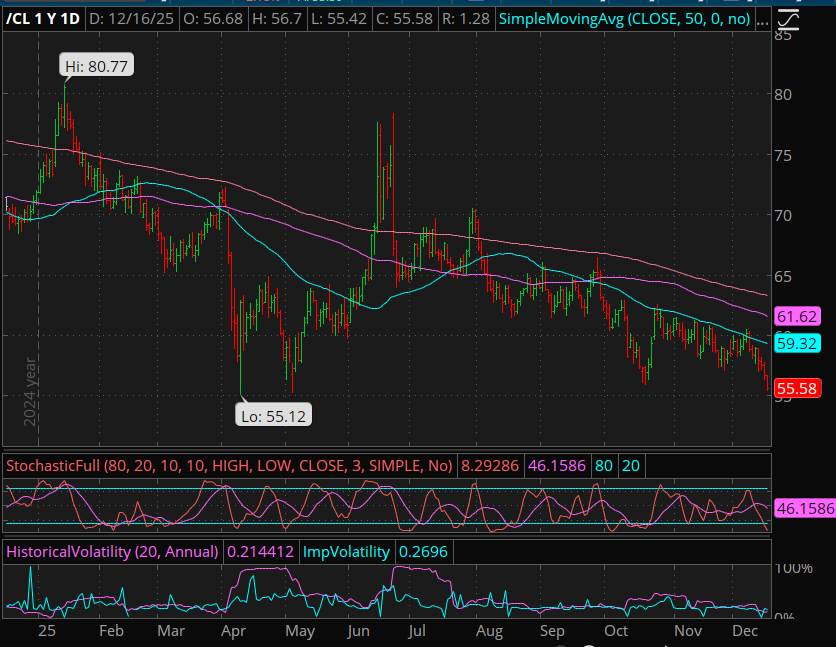Click the Hi: 80.77 price bubble
The image size is (836, 647).
97,66
